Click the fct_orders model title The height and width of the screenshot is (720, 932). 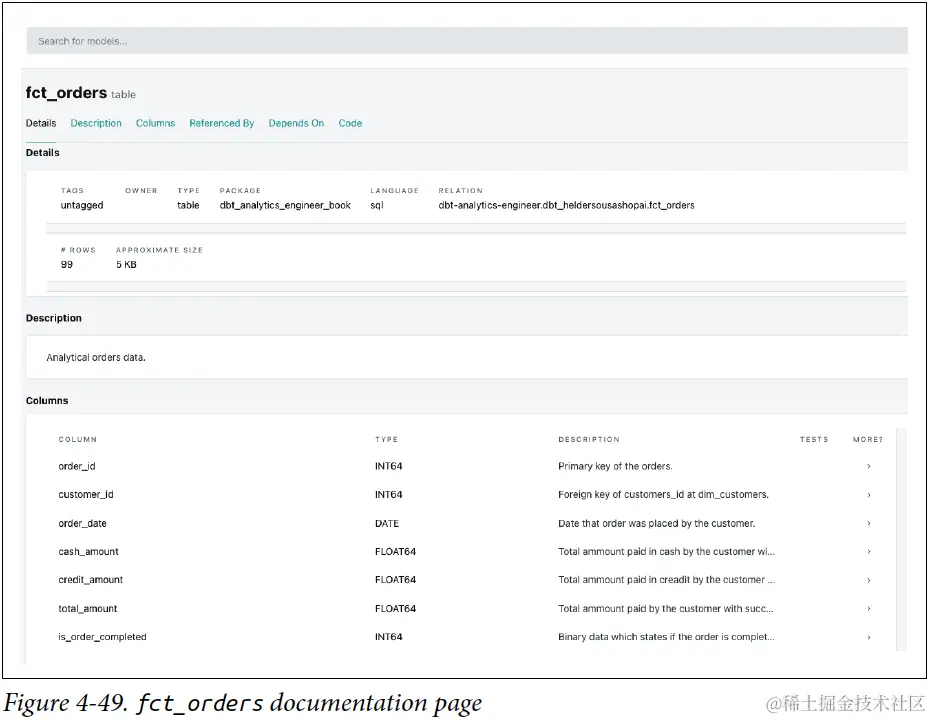pos(66,93)
